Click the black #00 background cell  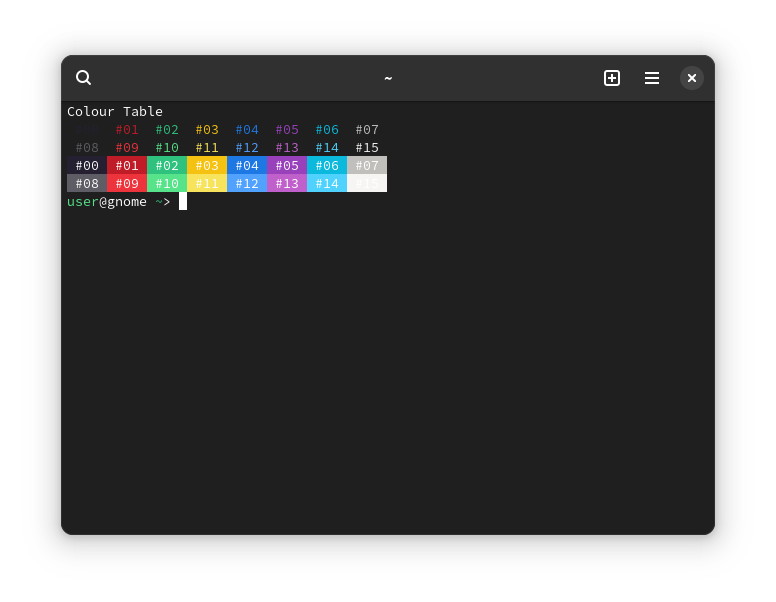point(87,165)
